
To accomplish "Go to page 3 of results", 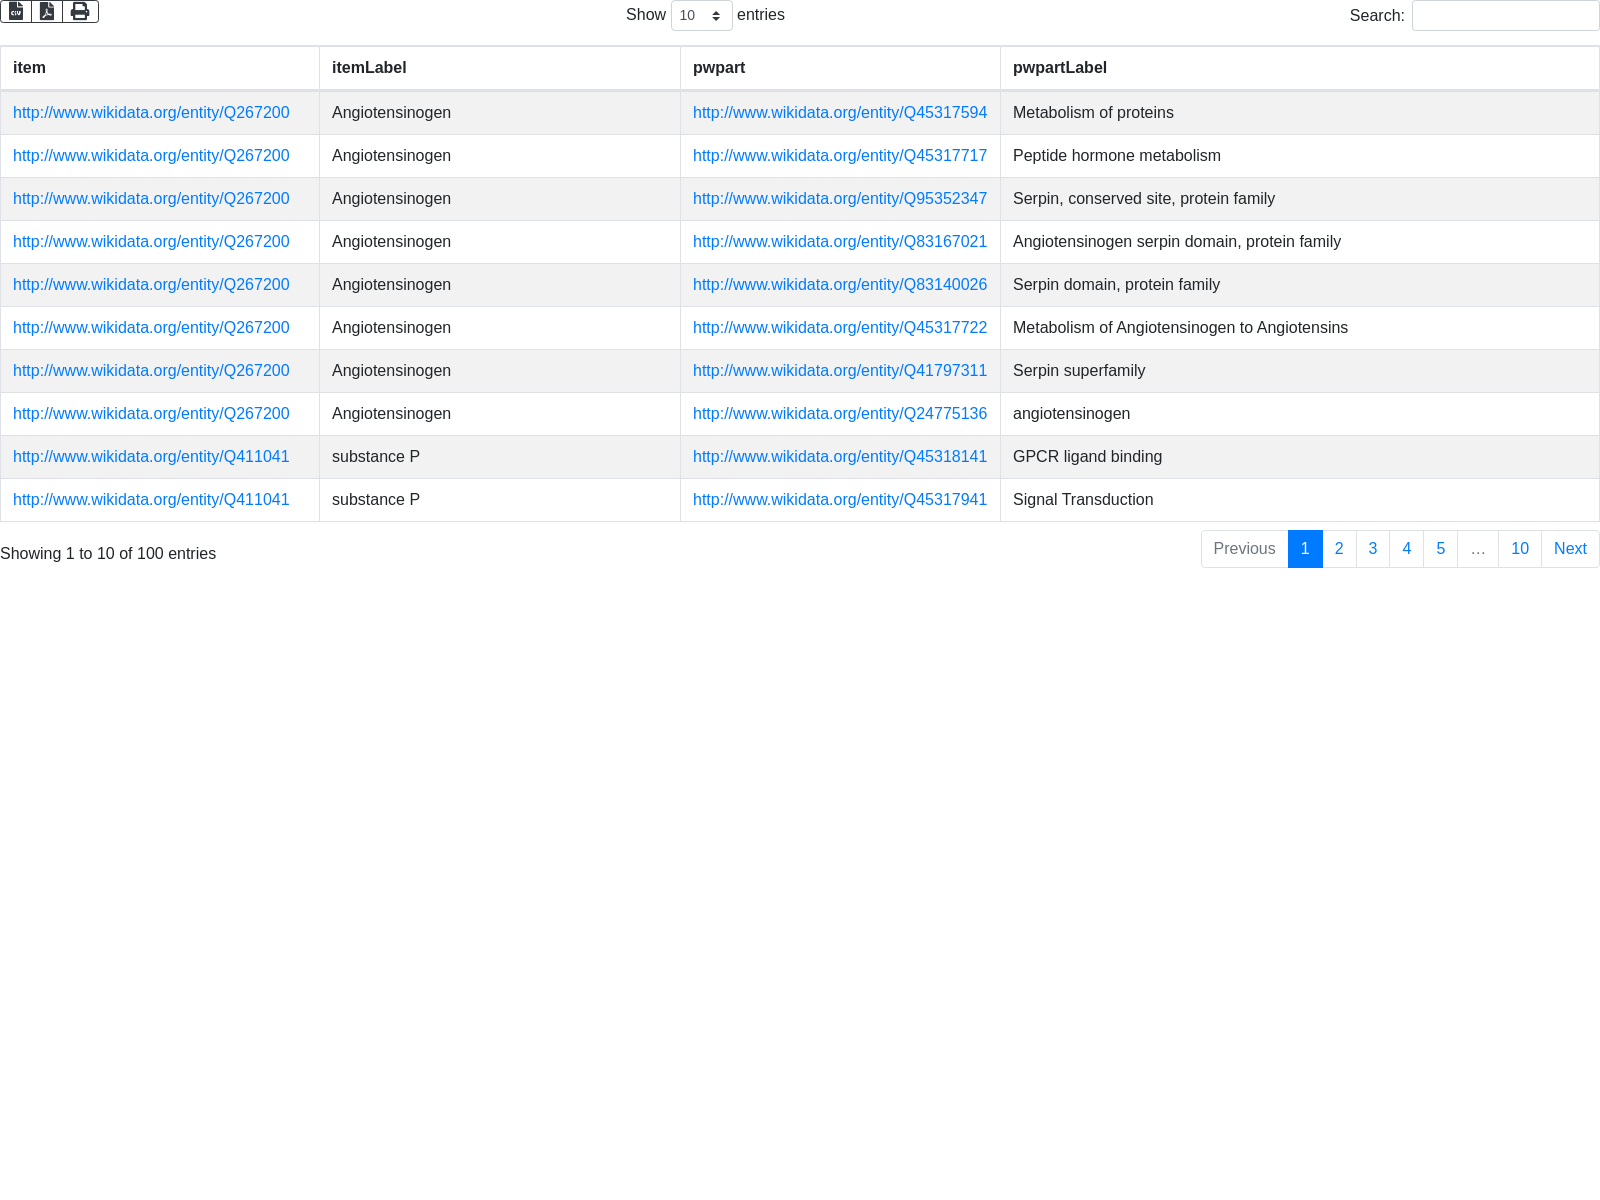I will (x=1373, y=549).
